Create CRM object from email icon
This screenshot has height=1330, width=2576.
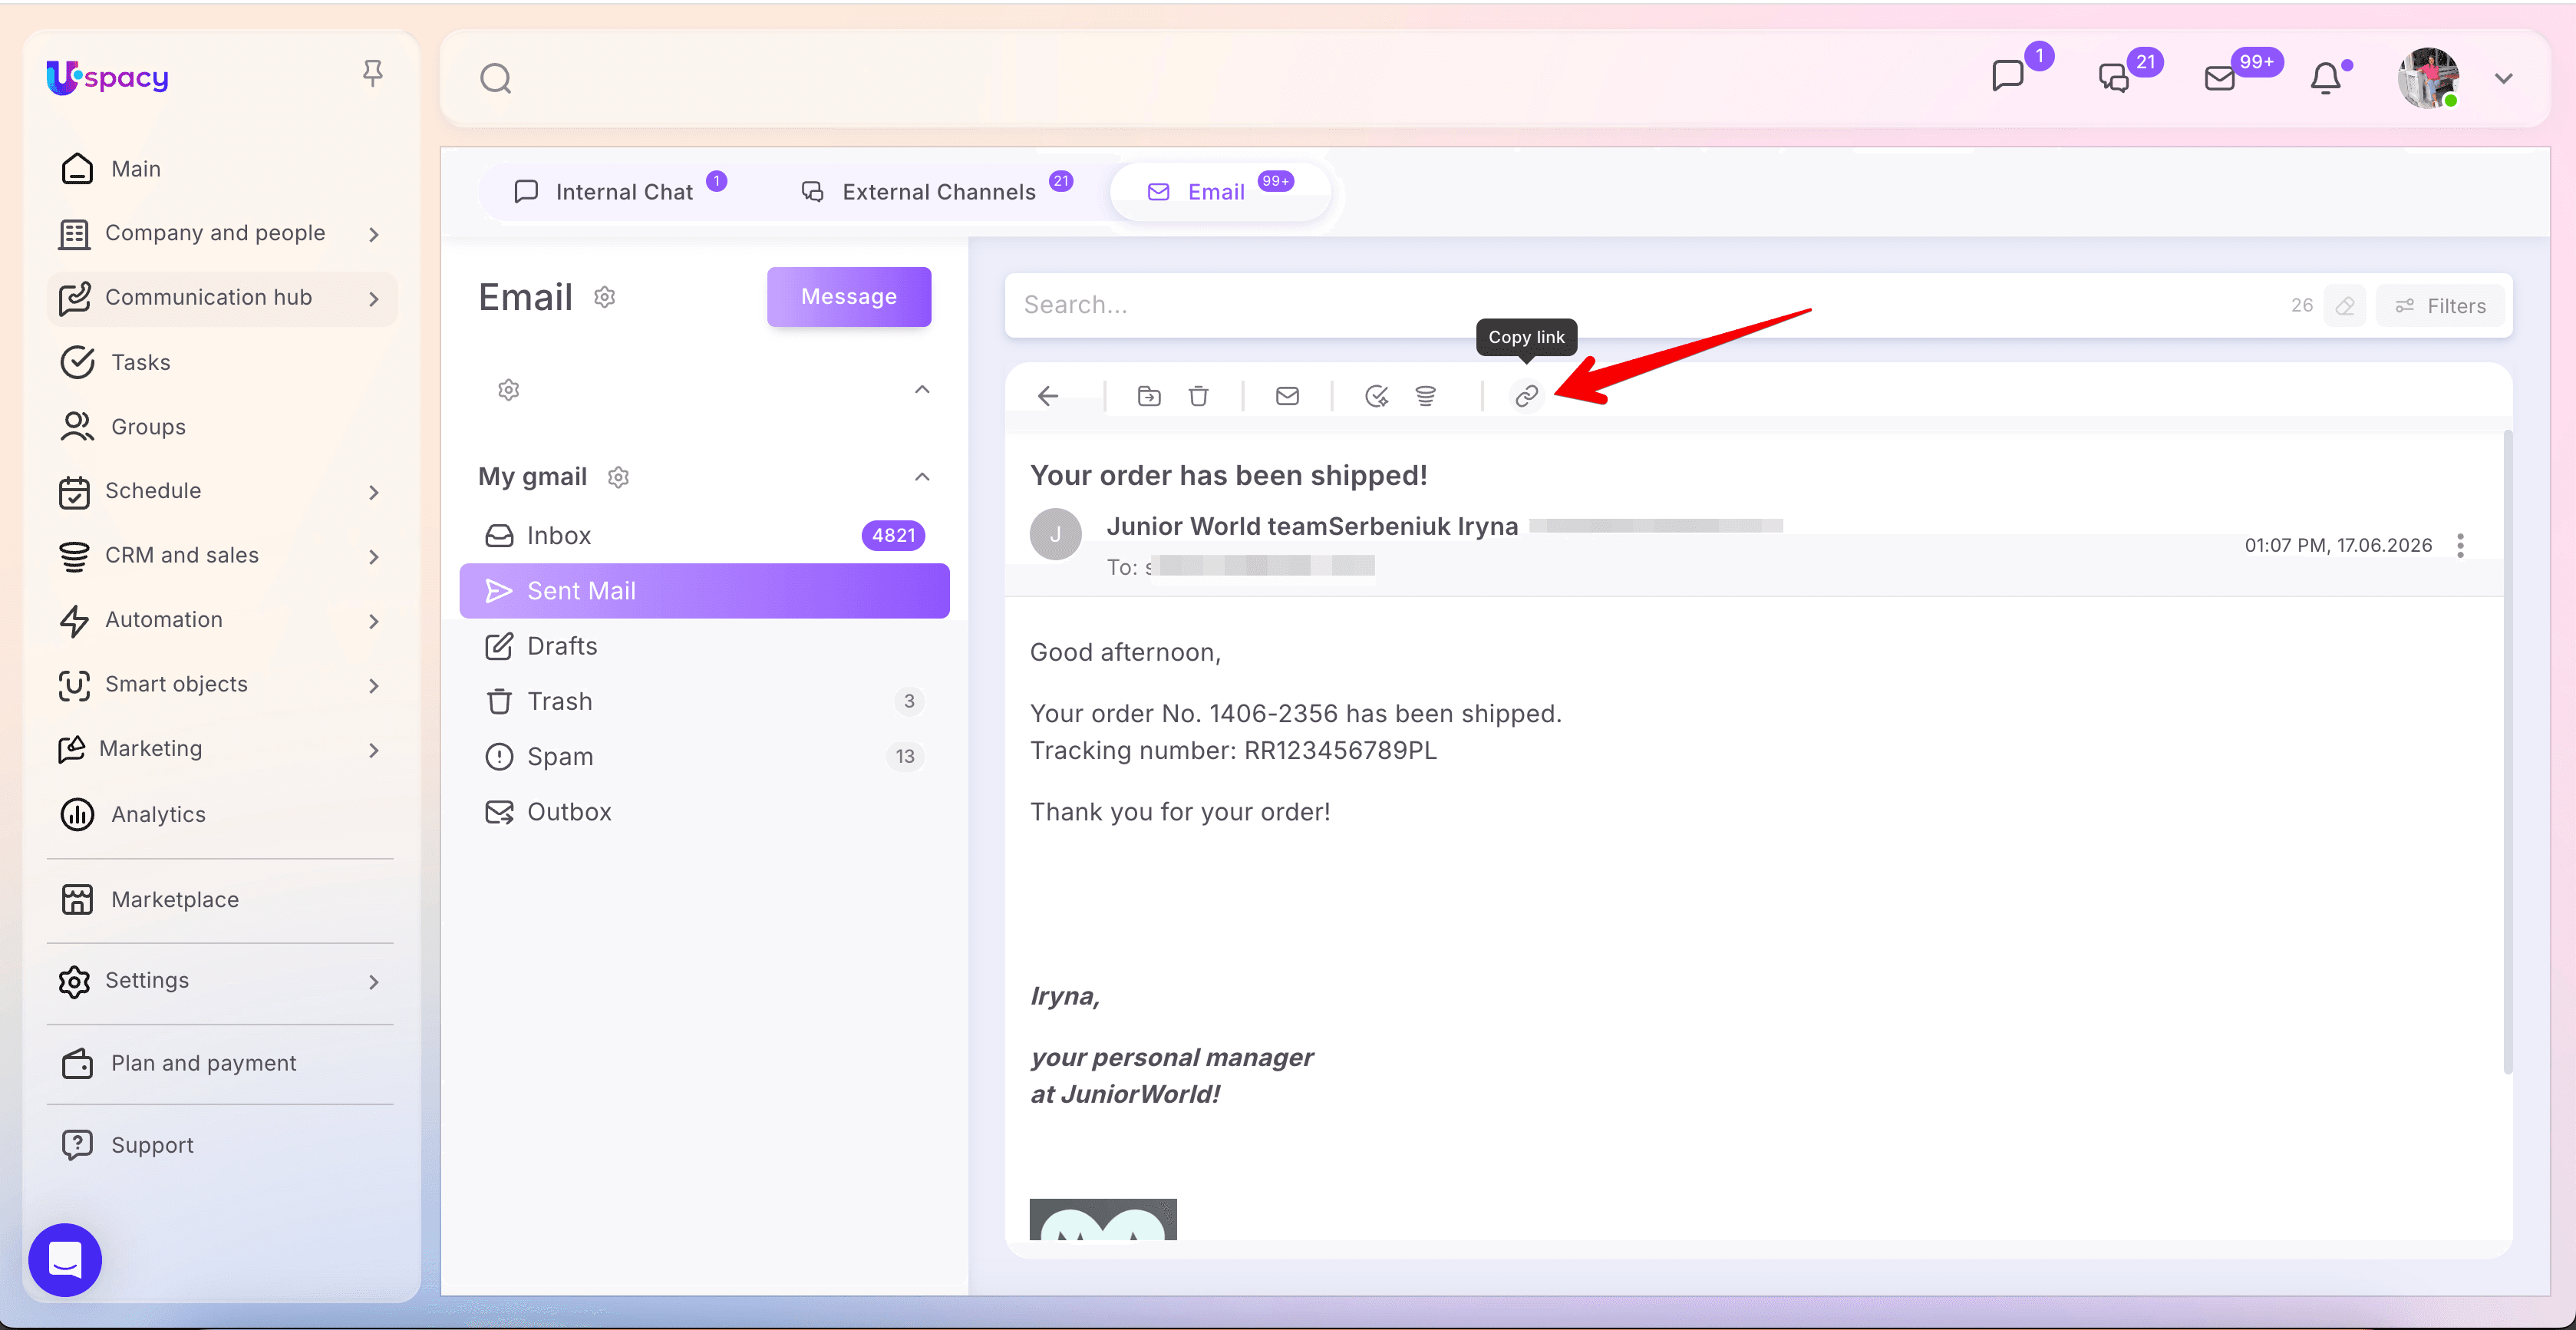1425,396
